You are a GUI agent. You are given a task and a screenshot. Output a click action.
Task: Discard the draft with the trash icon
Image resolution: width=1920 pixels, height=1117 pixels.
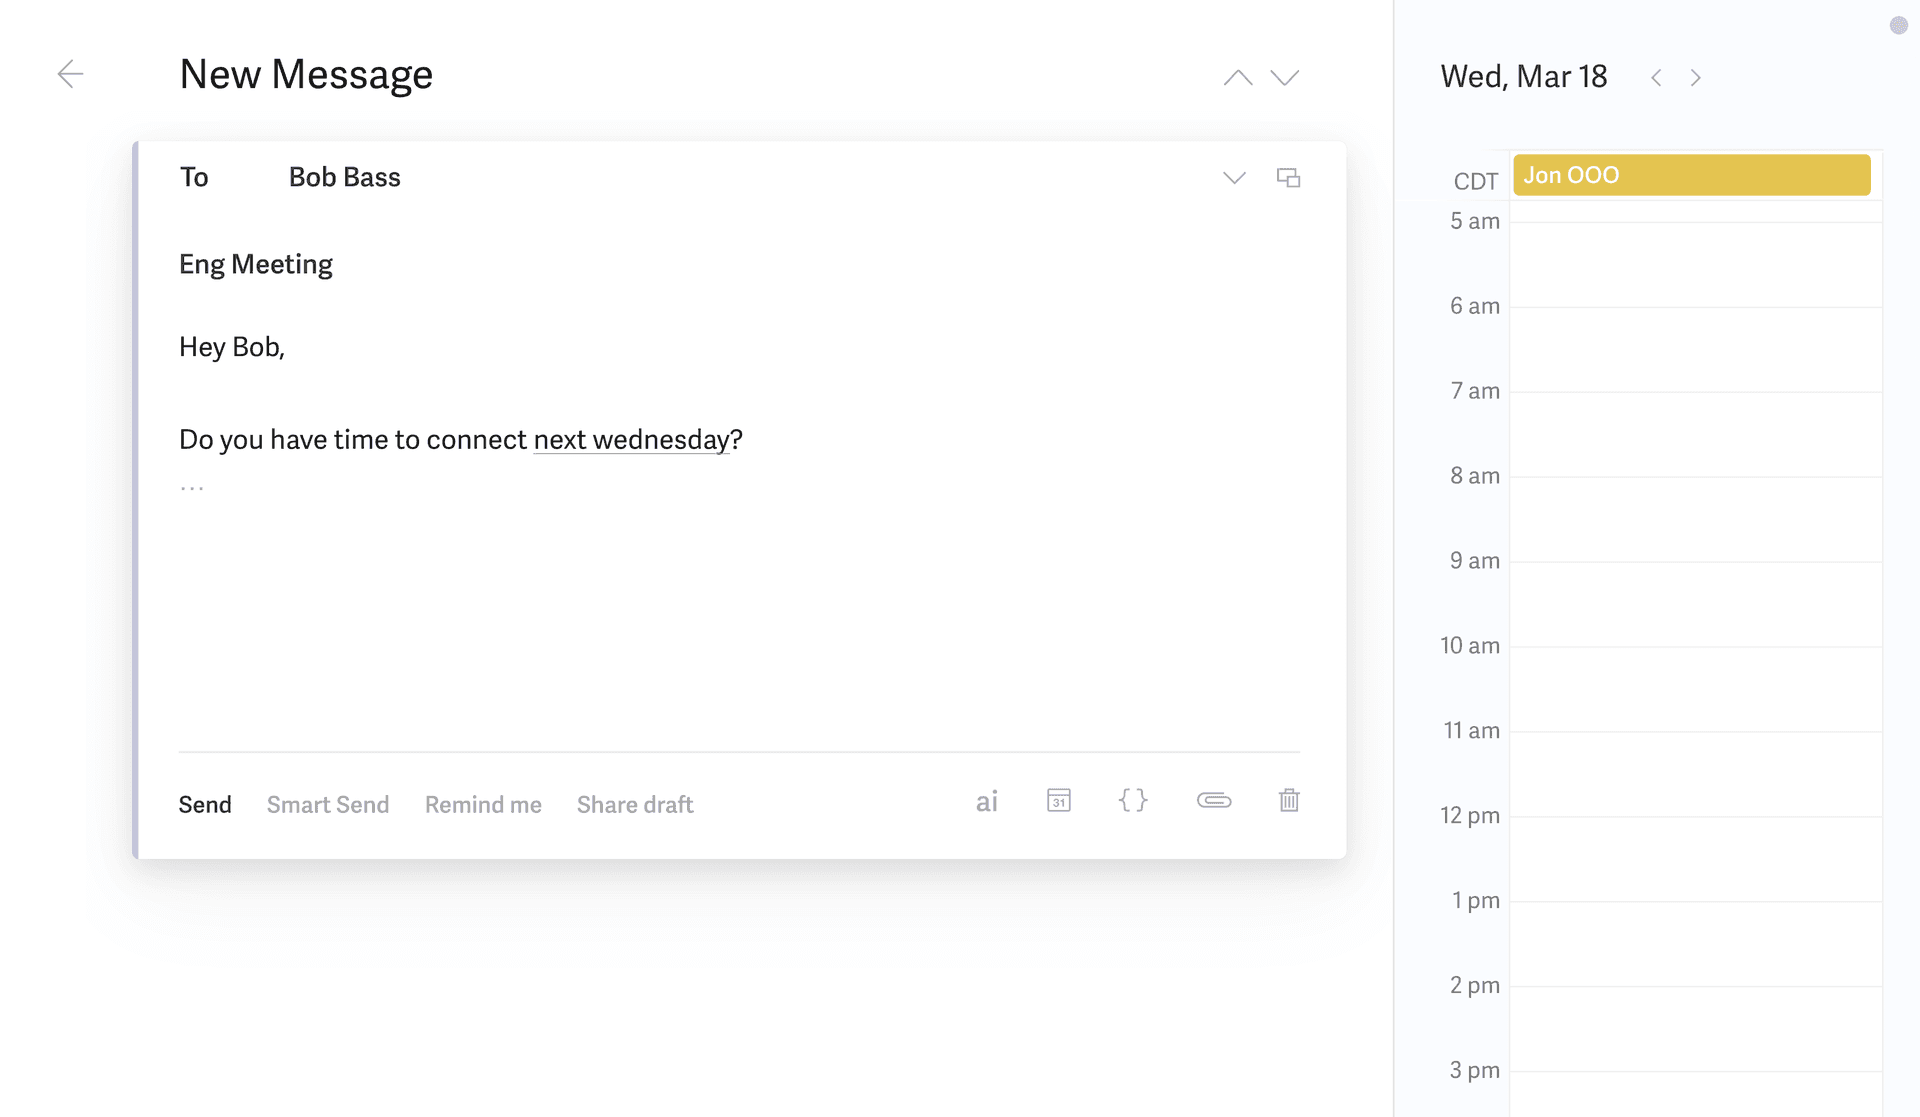click(x=1289, y=801)
